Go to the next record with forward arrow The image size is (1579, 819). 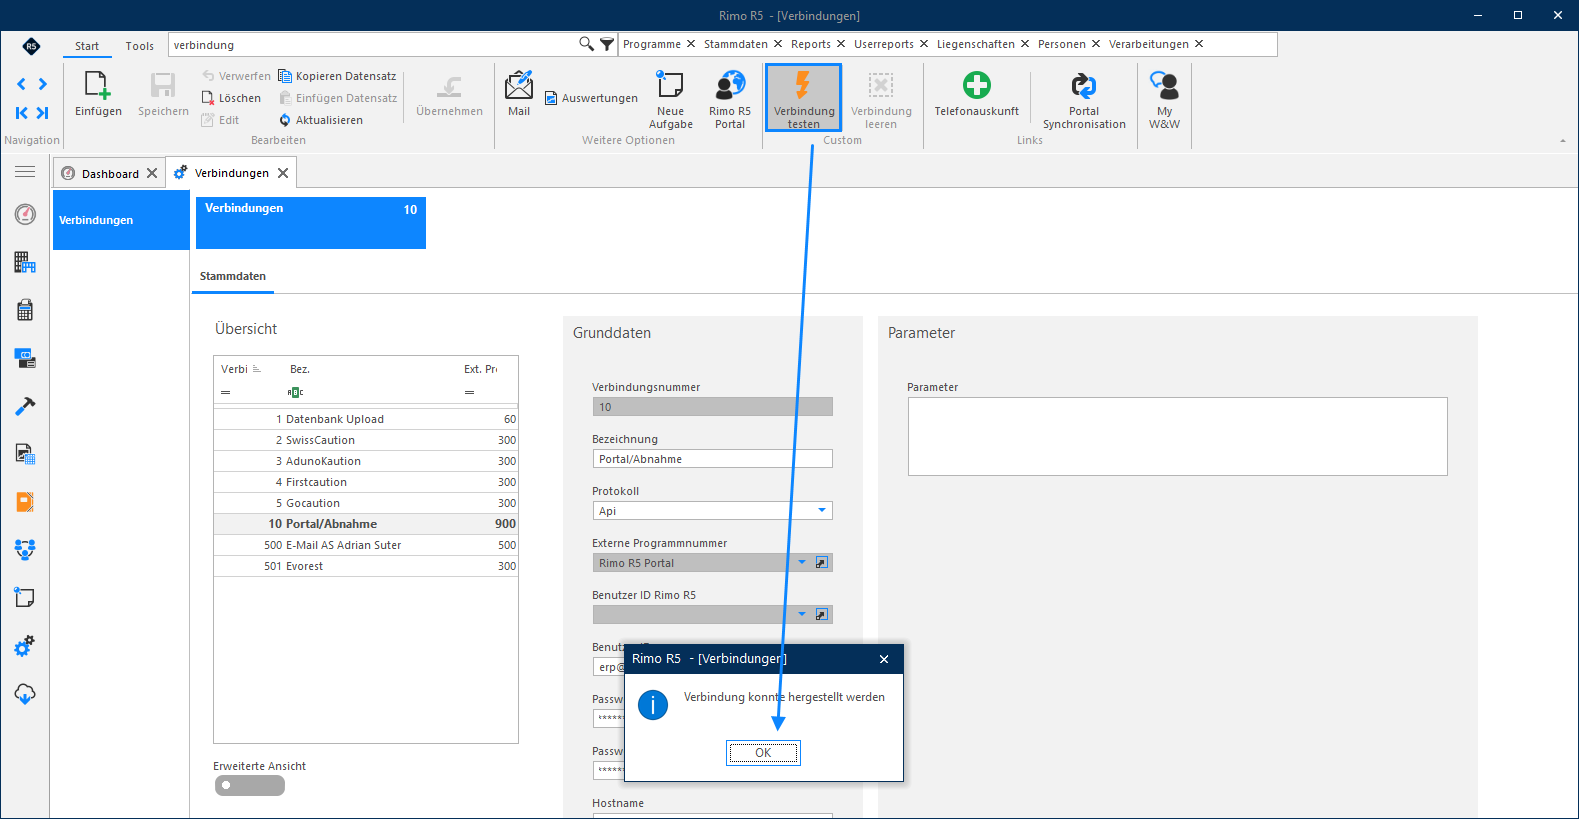43,84
